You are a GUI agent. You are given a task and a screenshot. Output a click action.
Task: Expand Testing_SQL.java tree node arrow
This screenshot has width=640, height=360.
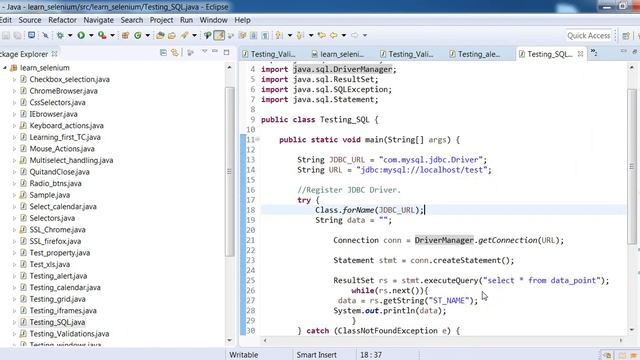(14, 322)
